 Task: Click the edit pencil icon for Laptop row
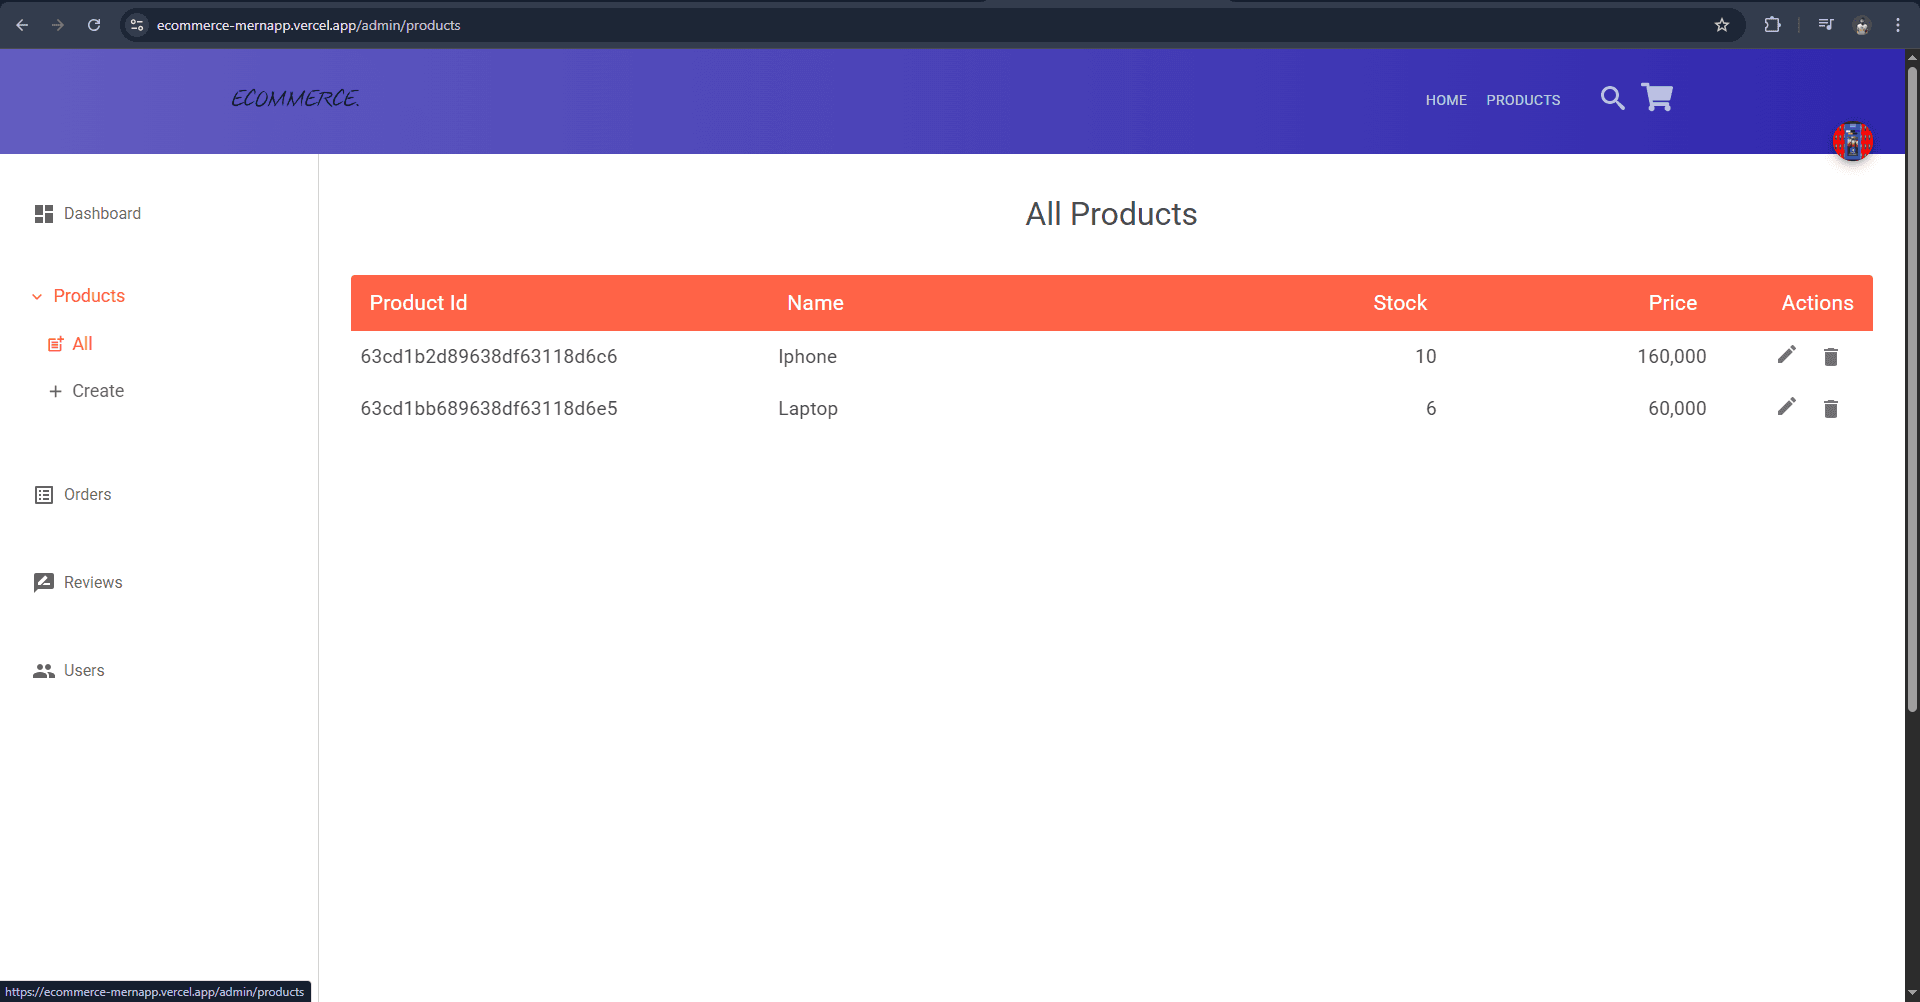(x=1787, y=407)
